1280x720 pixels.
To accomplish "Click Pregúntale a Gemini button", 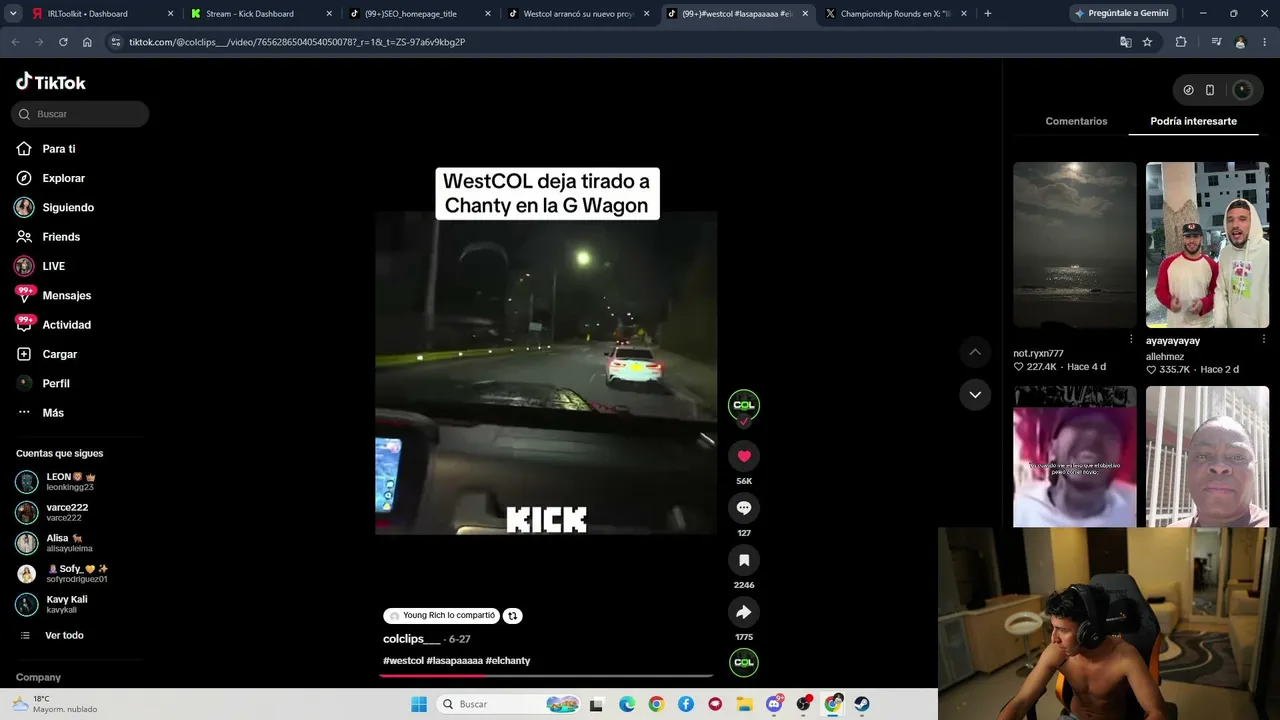I will (1122, 14).
